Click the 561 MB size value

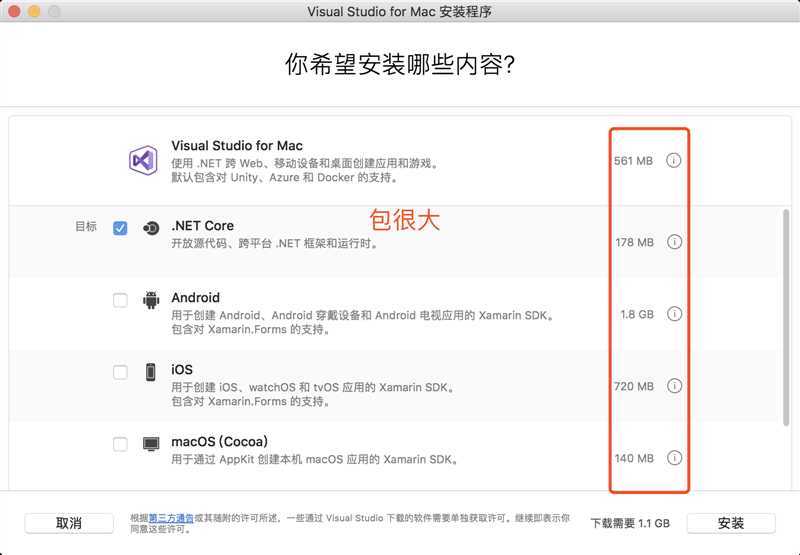[633, 161]
